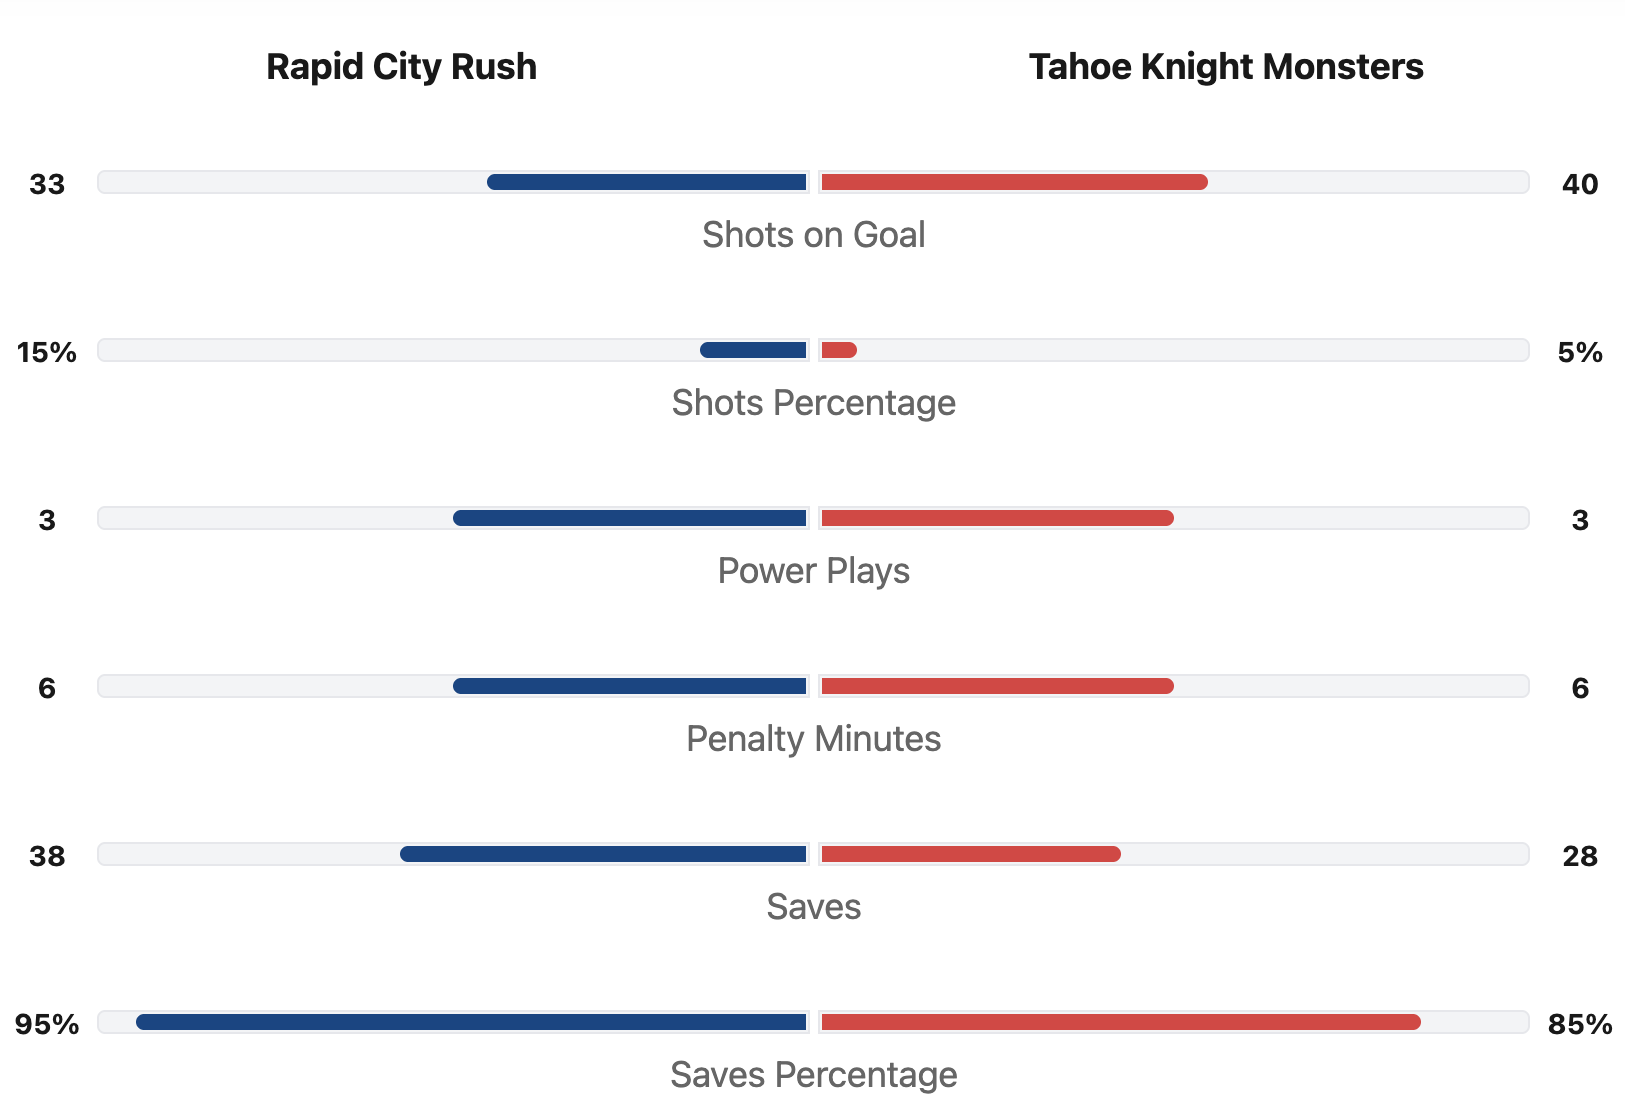Click the 5% shots percentage value
Viewport: 1625px width, 1103px height.
click(x=1580, y=352)
